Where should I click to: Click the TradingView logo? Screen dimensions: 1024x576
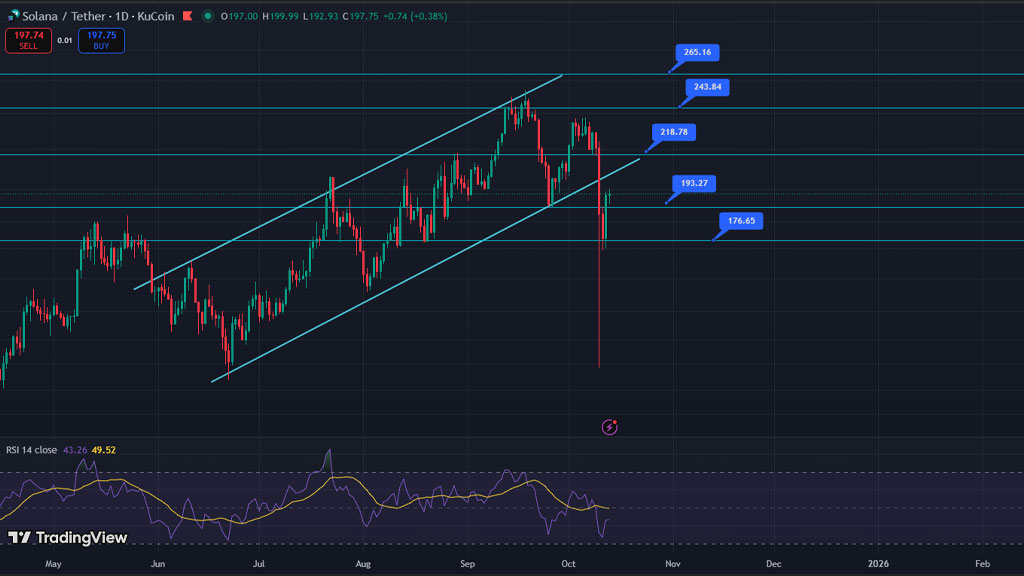pyautogui.click(x=68, y=538)
